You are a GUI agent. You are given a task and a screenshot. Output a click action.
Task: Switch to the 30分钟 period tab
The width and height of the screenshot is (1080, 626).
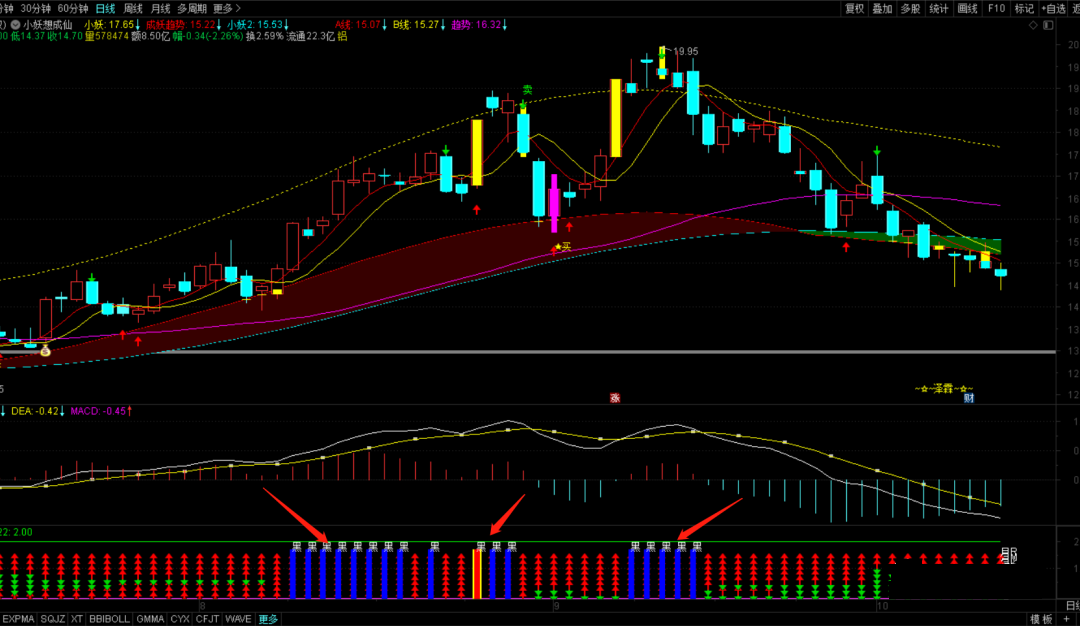point(35,8)
